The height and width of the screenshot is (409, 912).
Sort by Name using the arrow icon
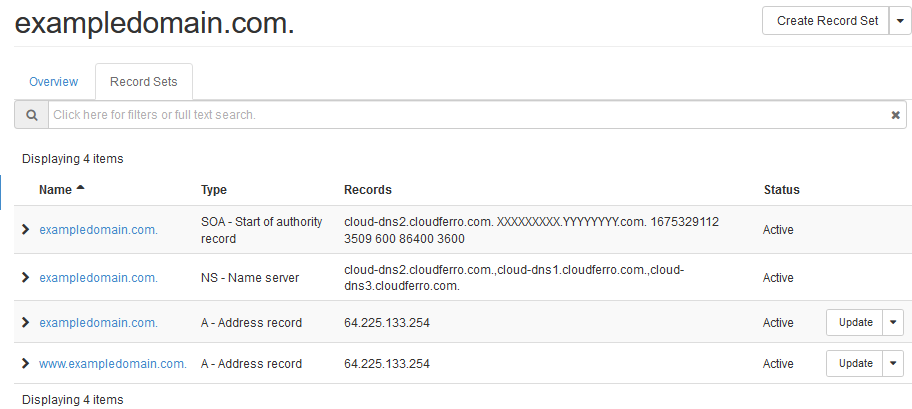click(x=80, y=189)
